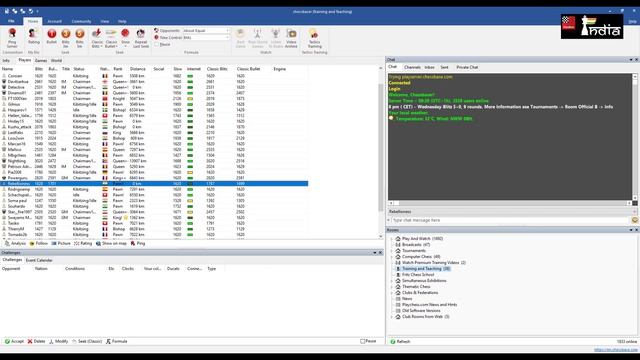Select Old Software Versions entry
The image size is (640, 360).
(x=421, y=311)
